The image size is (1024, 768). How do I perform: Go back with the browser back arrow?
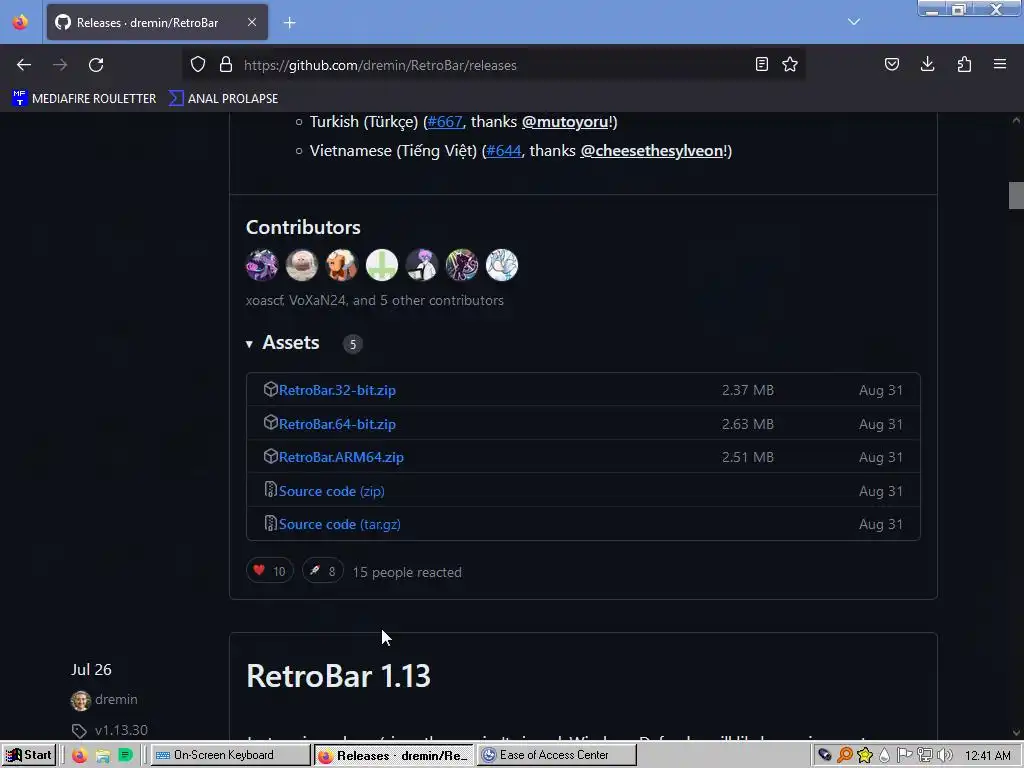(24, 65)
